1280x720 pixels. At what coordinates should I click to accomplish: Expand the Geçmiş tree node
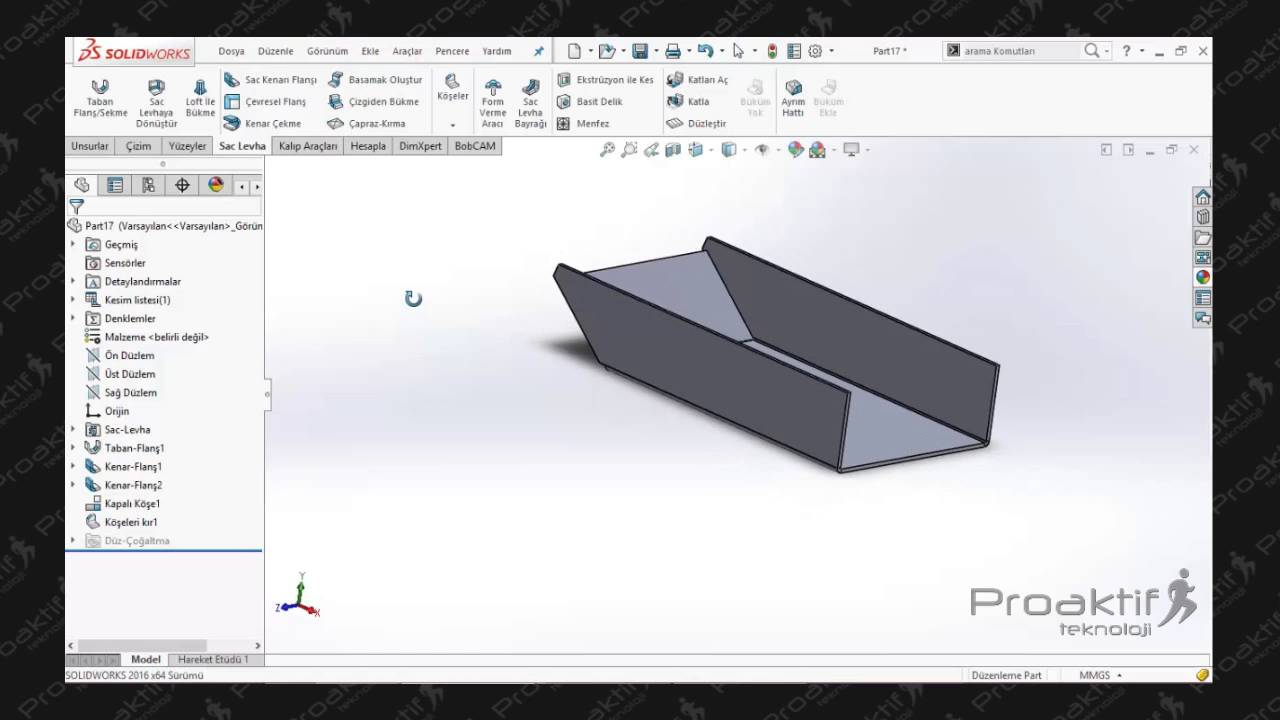73,244
